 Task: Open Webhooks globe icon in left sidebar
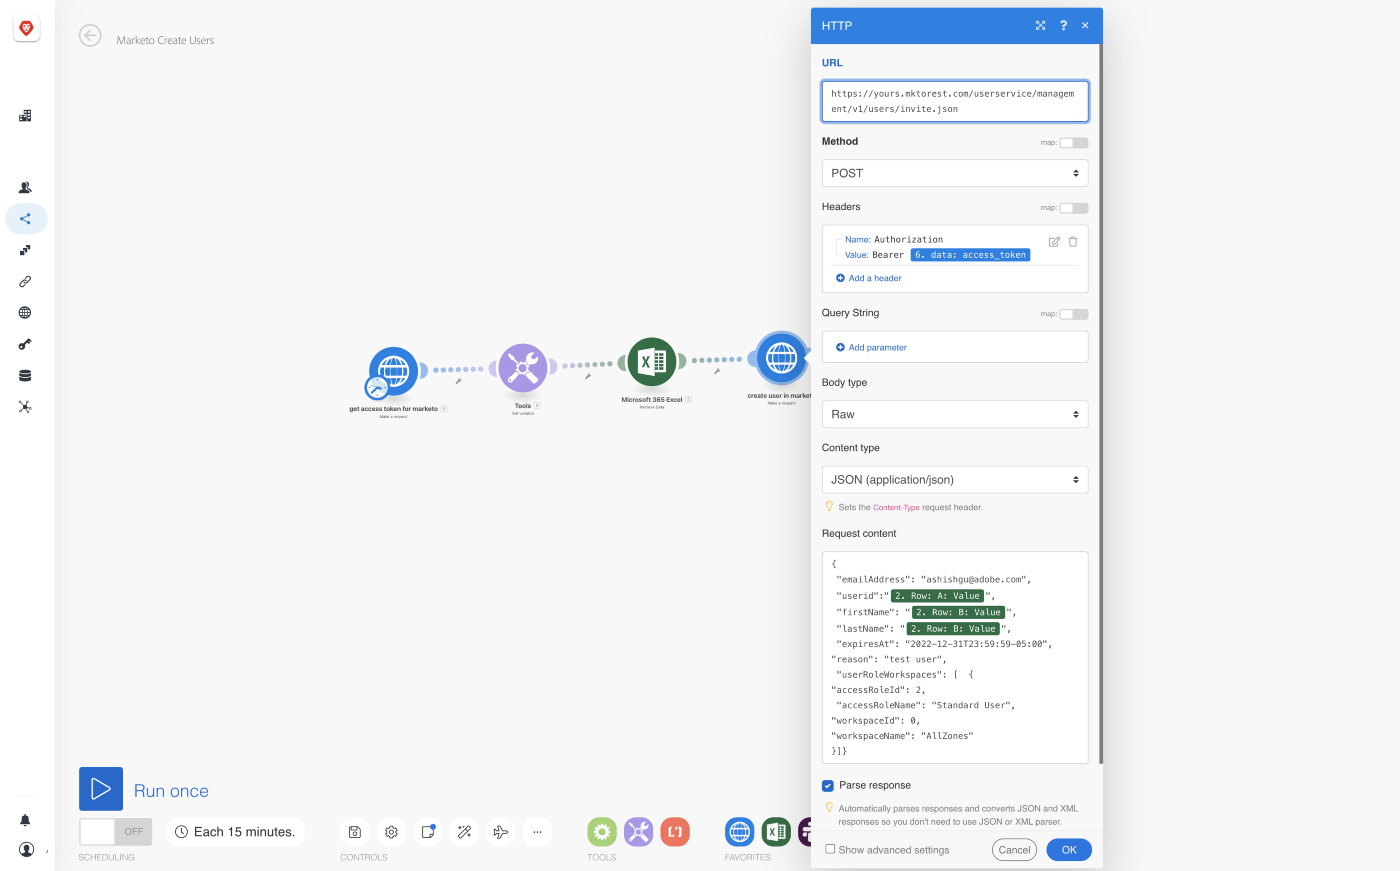coord(25,313)
